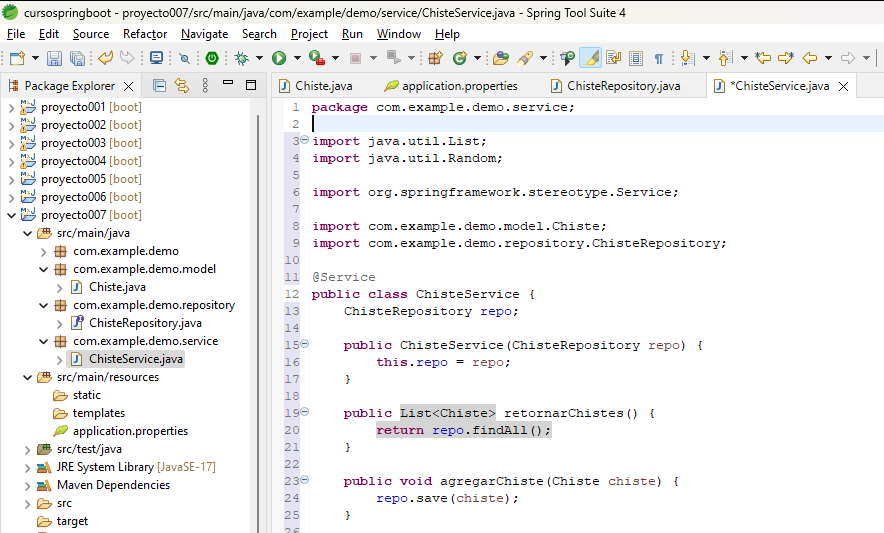This screenshot has width=884, height=533.
Task: Collapse proyecto007 project node
Action: pos(11,215)
